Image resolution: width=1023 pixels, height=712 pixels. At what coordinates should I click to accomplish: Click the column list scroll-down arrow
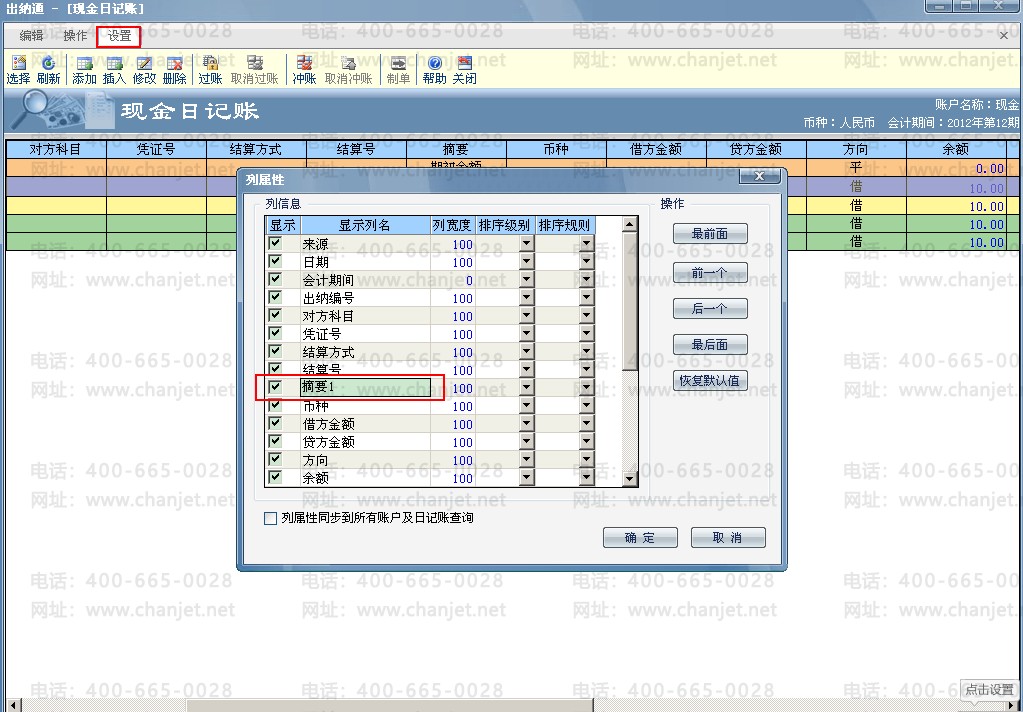pos(630,479)
